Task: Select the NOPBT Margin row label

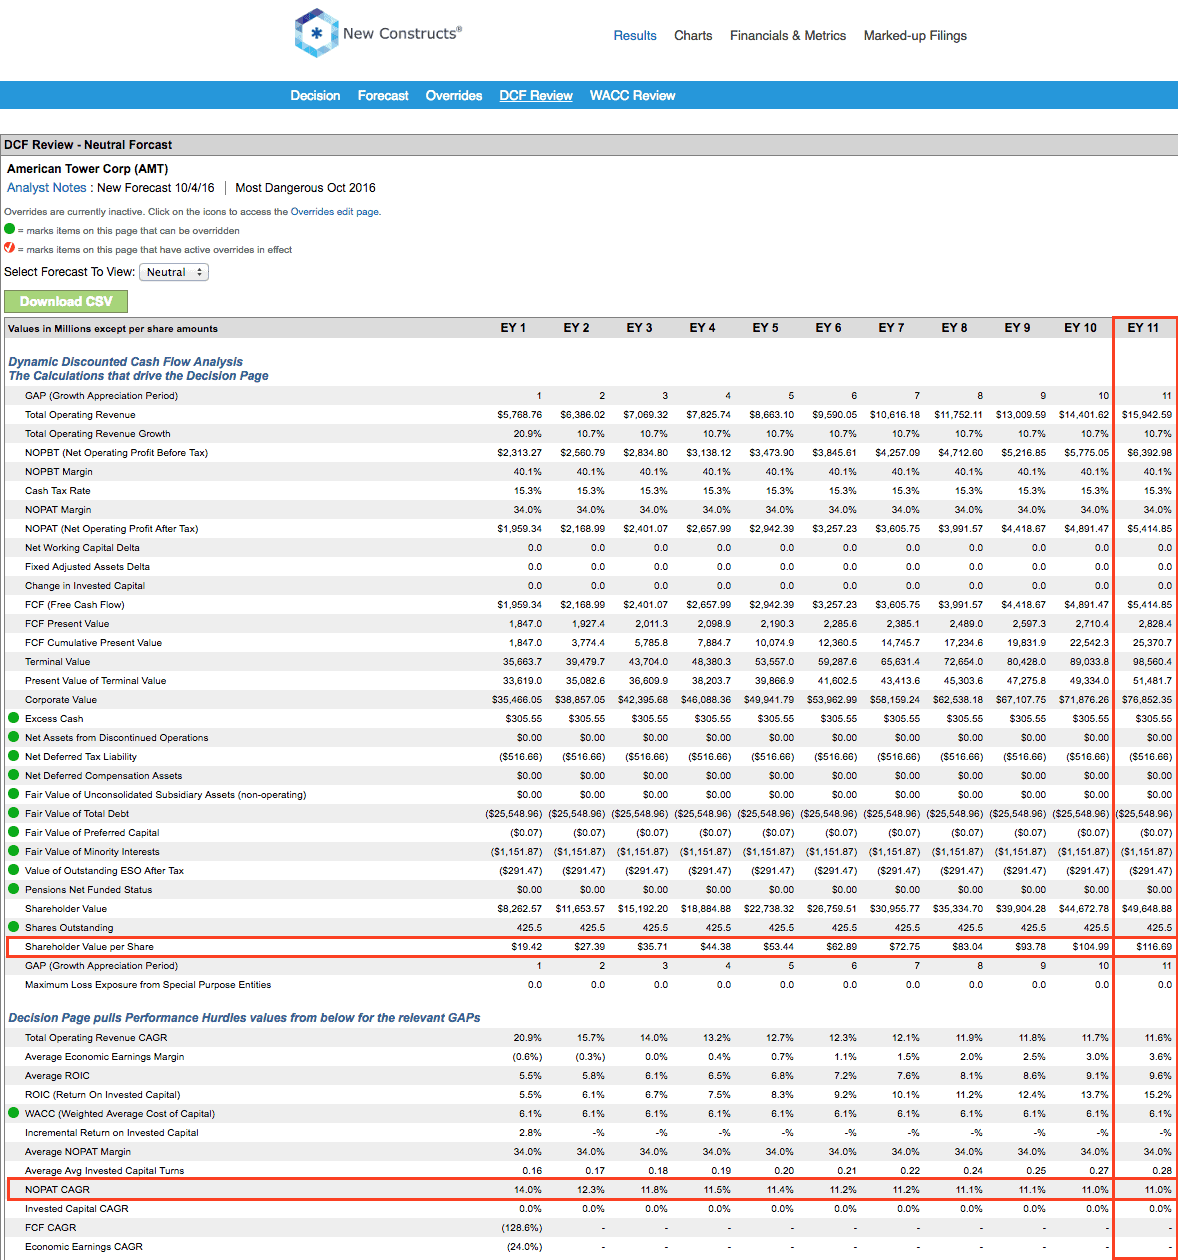Action: (59, 472)
